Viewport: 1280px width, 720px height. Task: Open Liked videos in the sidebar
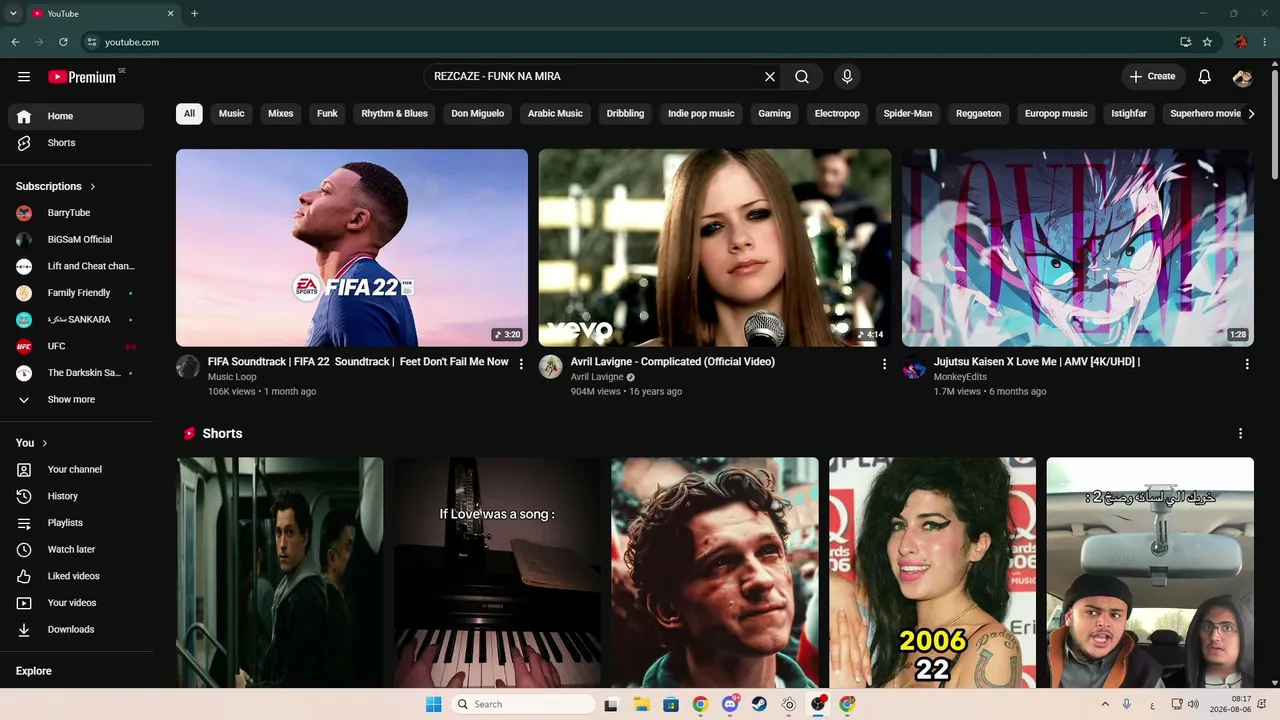(76, 576)
